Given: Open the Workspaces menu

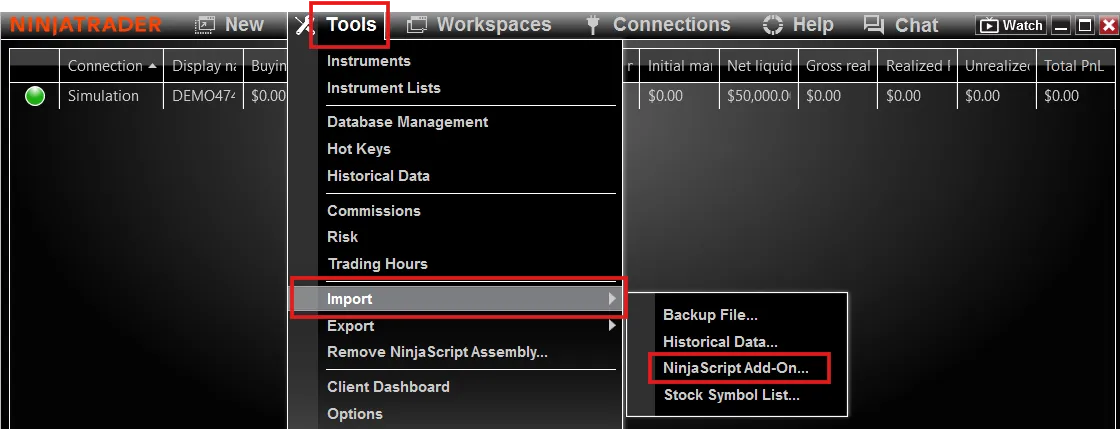Looking at the screenshot, I should click(x=494, y=25).
